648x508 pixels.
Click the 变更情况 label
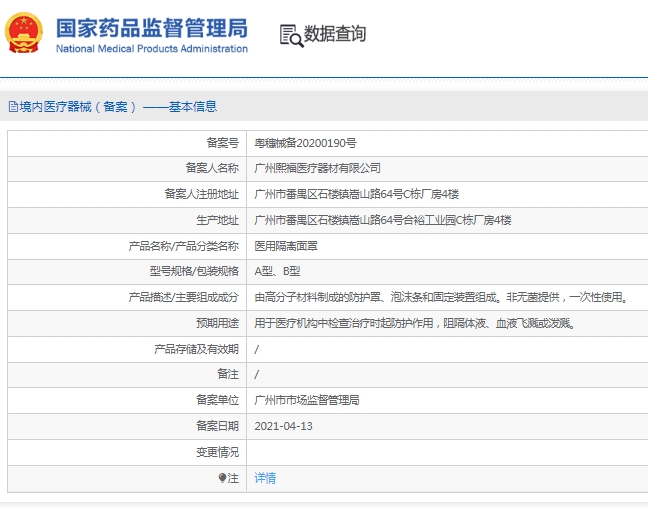[x=217, y=452]
